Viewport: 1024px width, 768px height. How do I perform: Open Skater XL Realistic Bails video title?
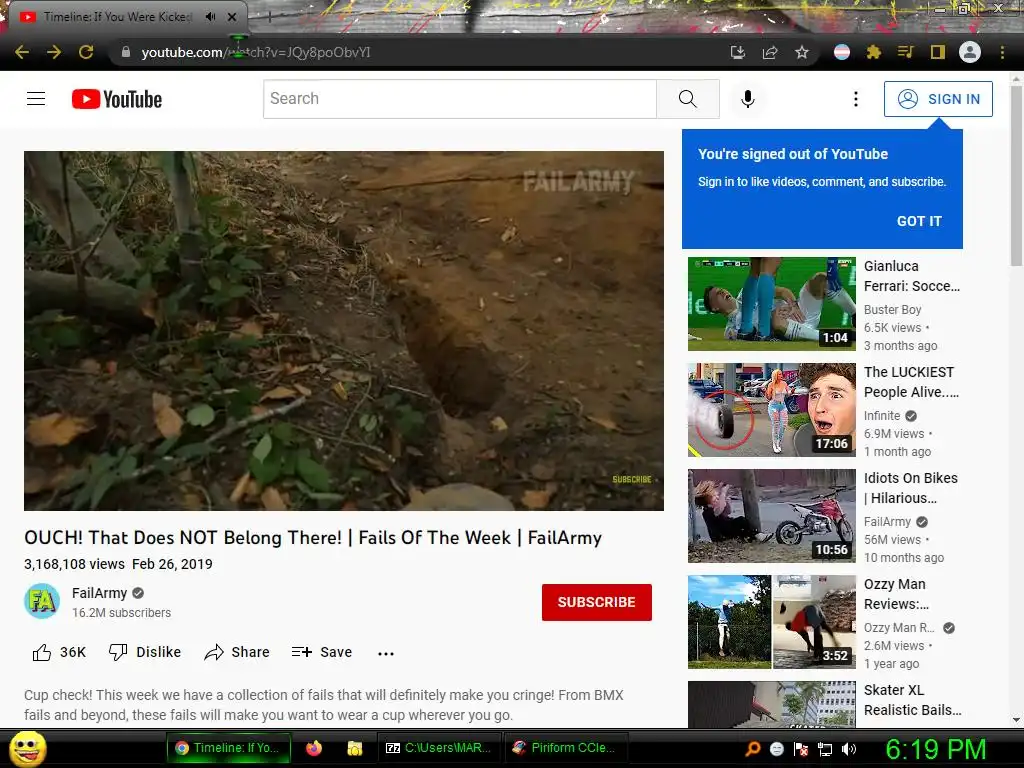912,700
